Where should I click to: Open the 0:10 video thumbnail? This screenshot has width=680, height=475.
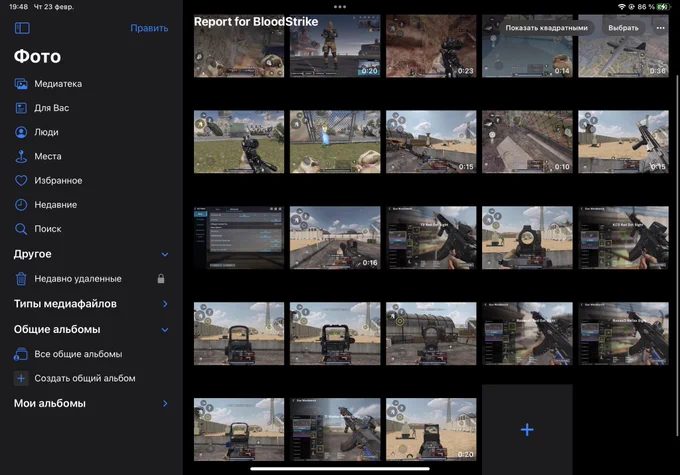pyautogui.click(x=527, y=142)
